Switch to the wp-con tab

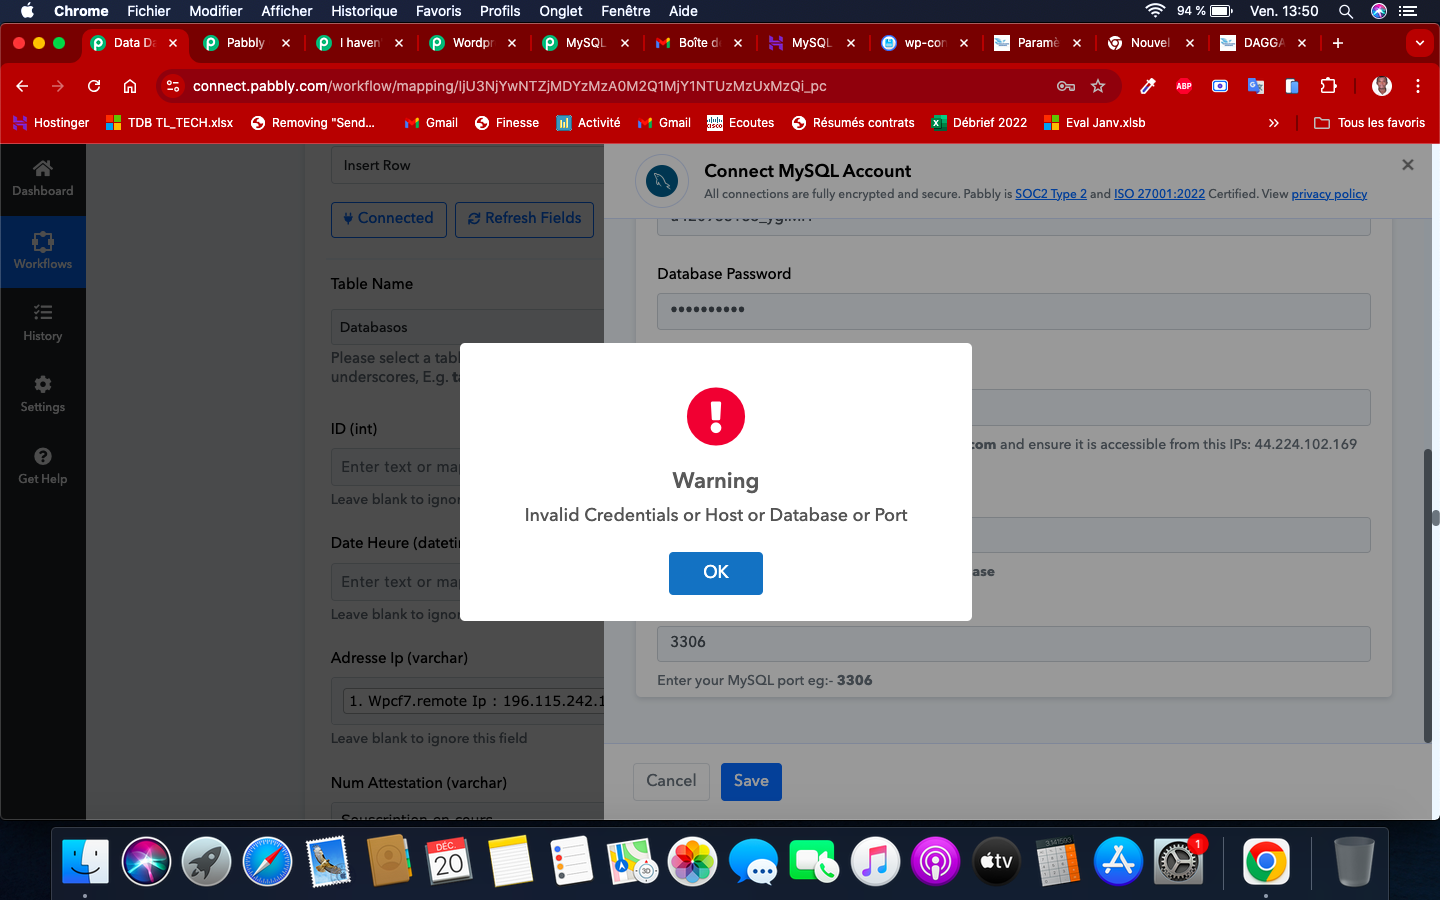pyautogui.click(x=924, y=43)
